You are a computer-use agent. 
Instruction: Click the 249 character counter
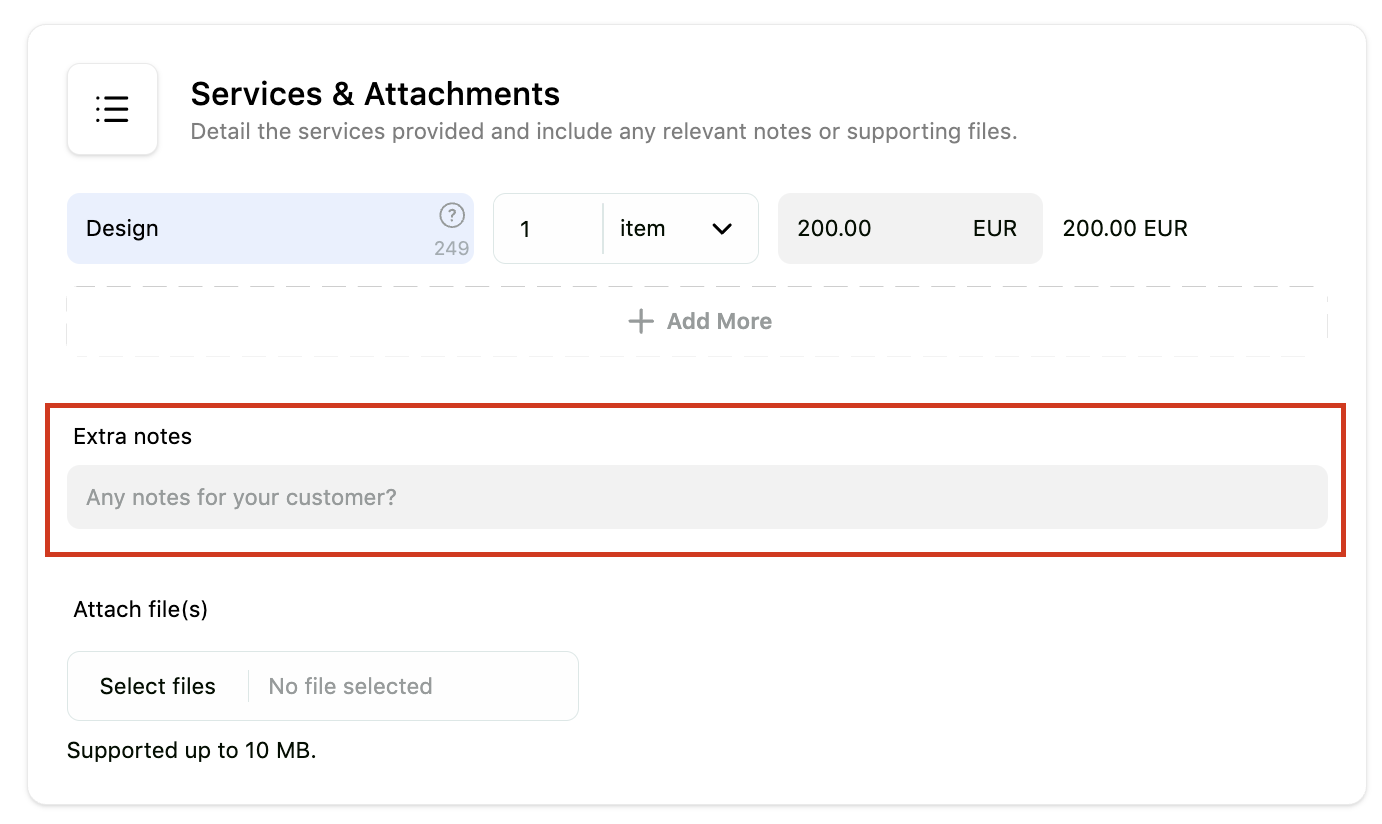pos(452,248)
